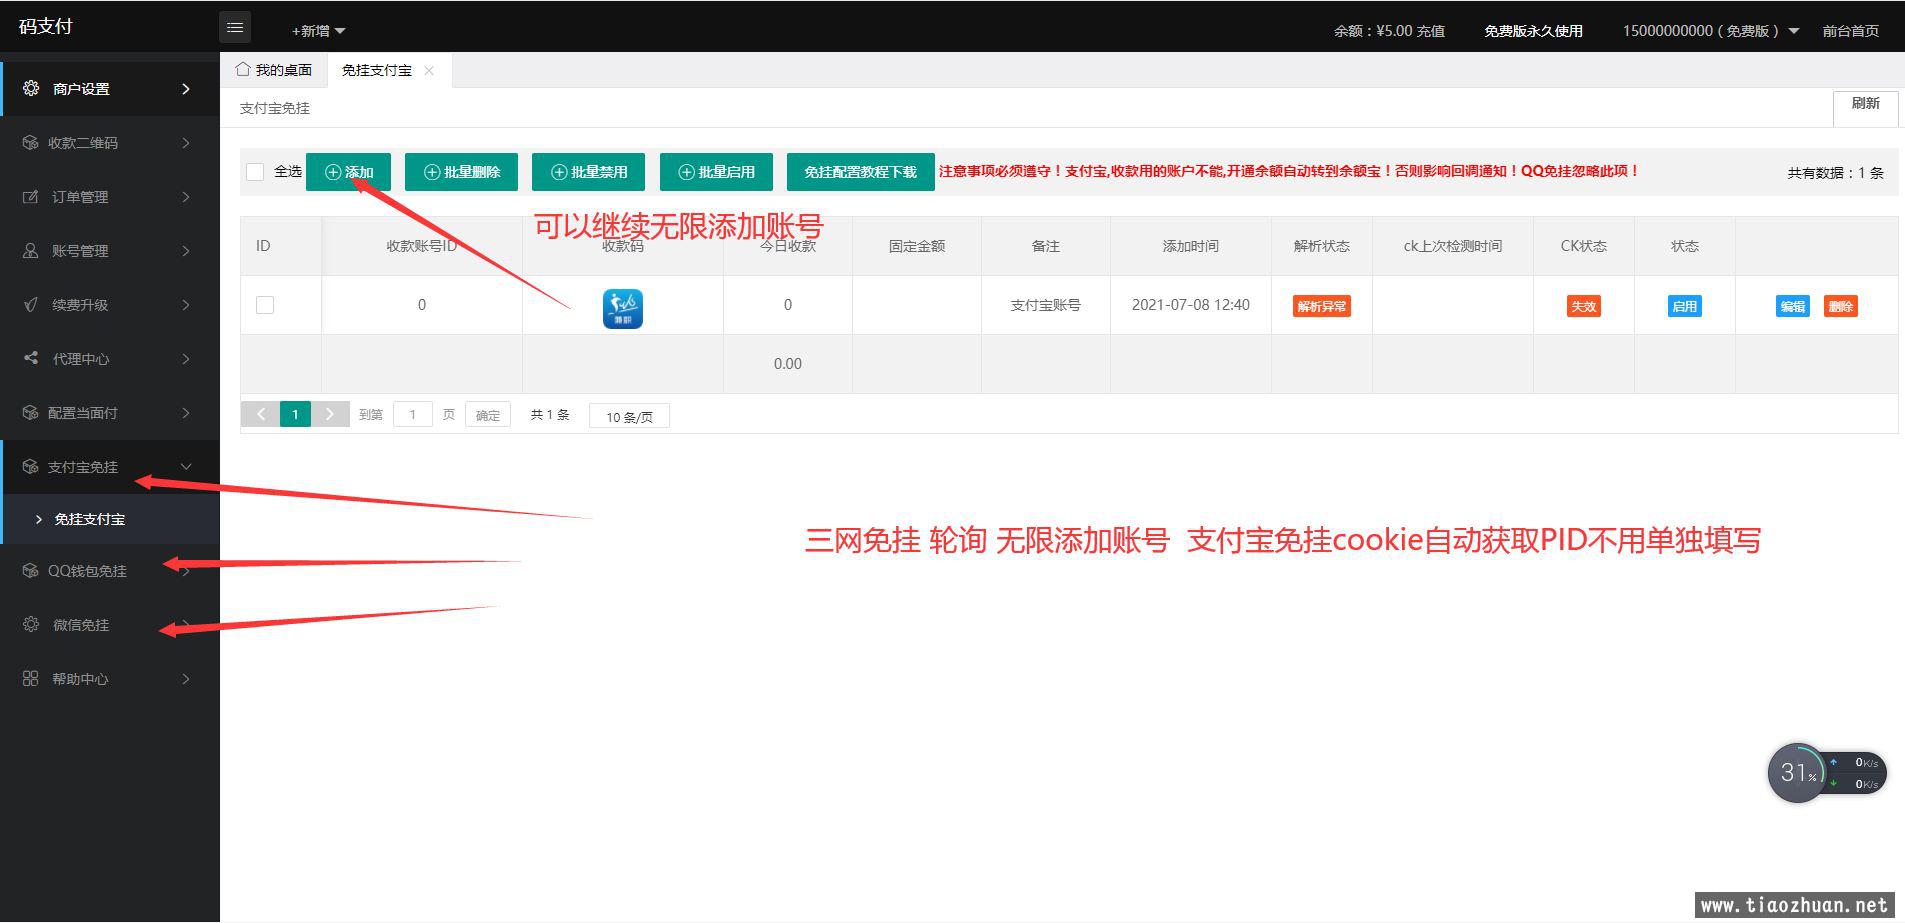Check the 全选 select-all checkbox
Image resolution: width=1905 pixels, height=923 pixels.
(255, 172)
